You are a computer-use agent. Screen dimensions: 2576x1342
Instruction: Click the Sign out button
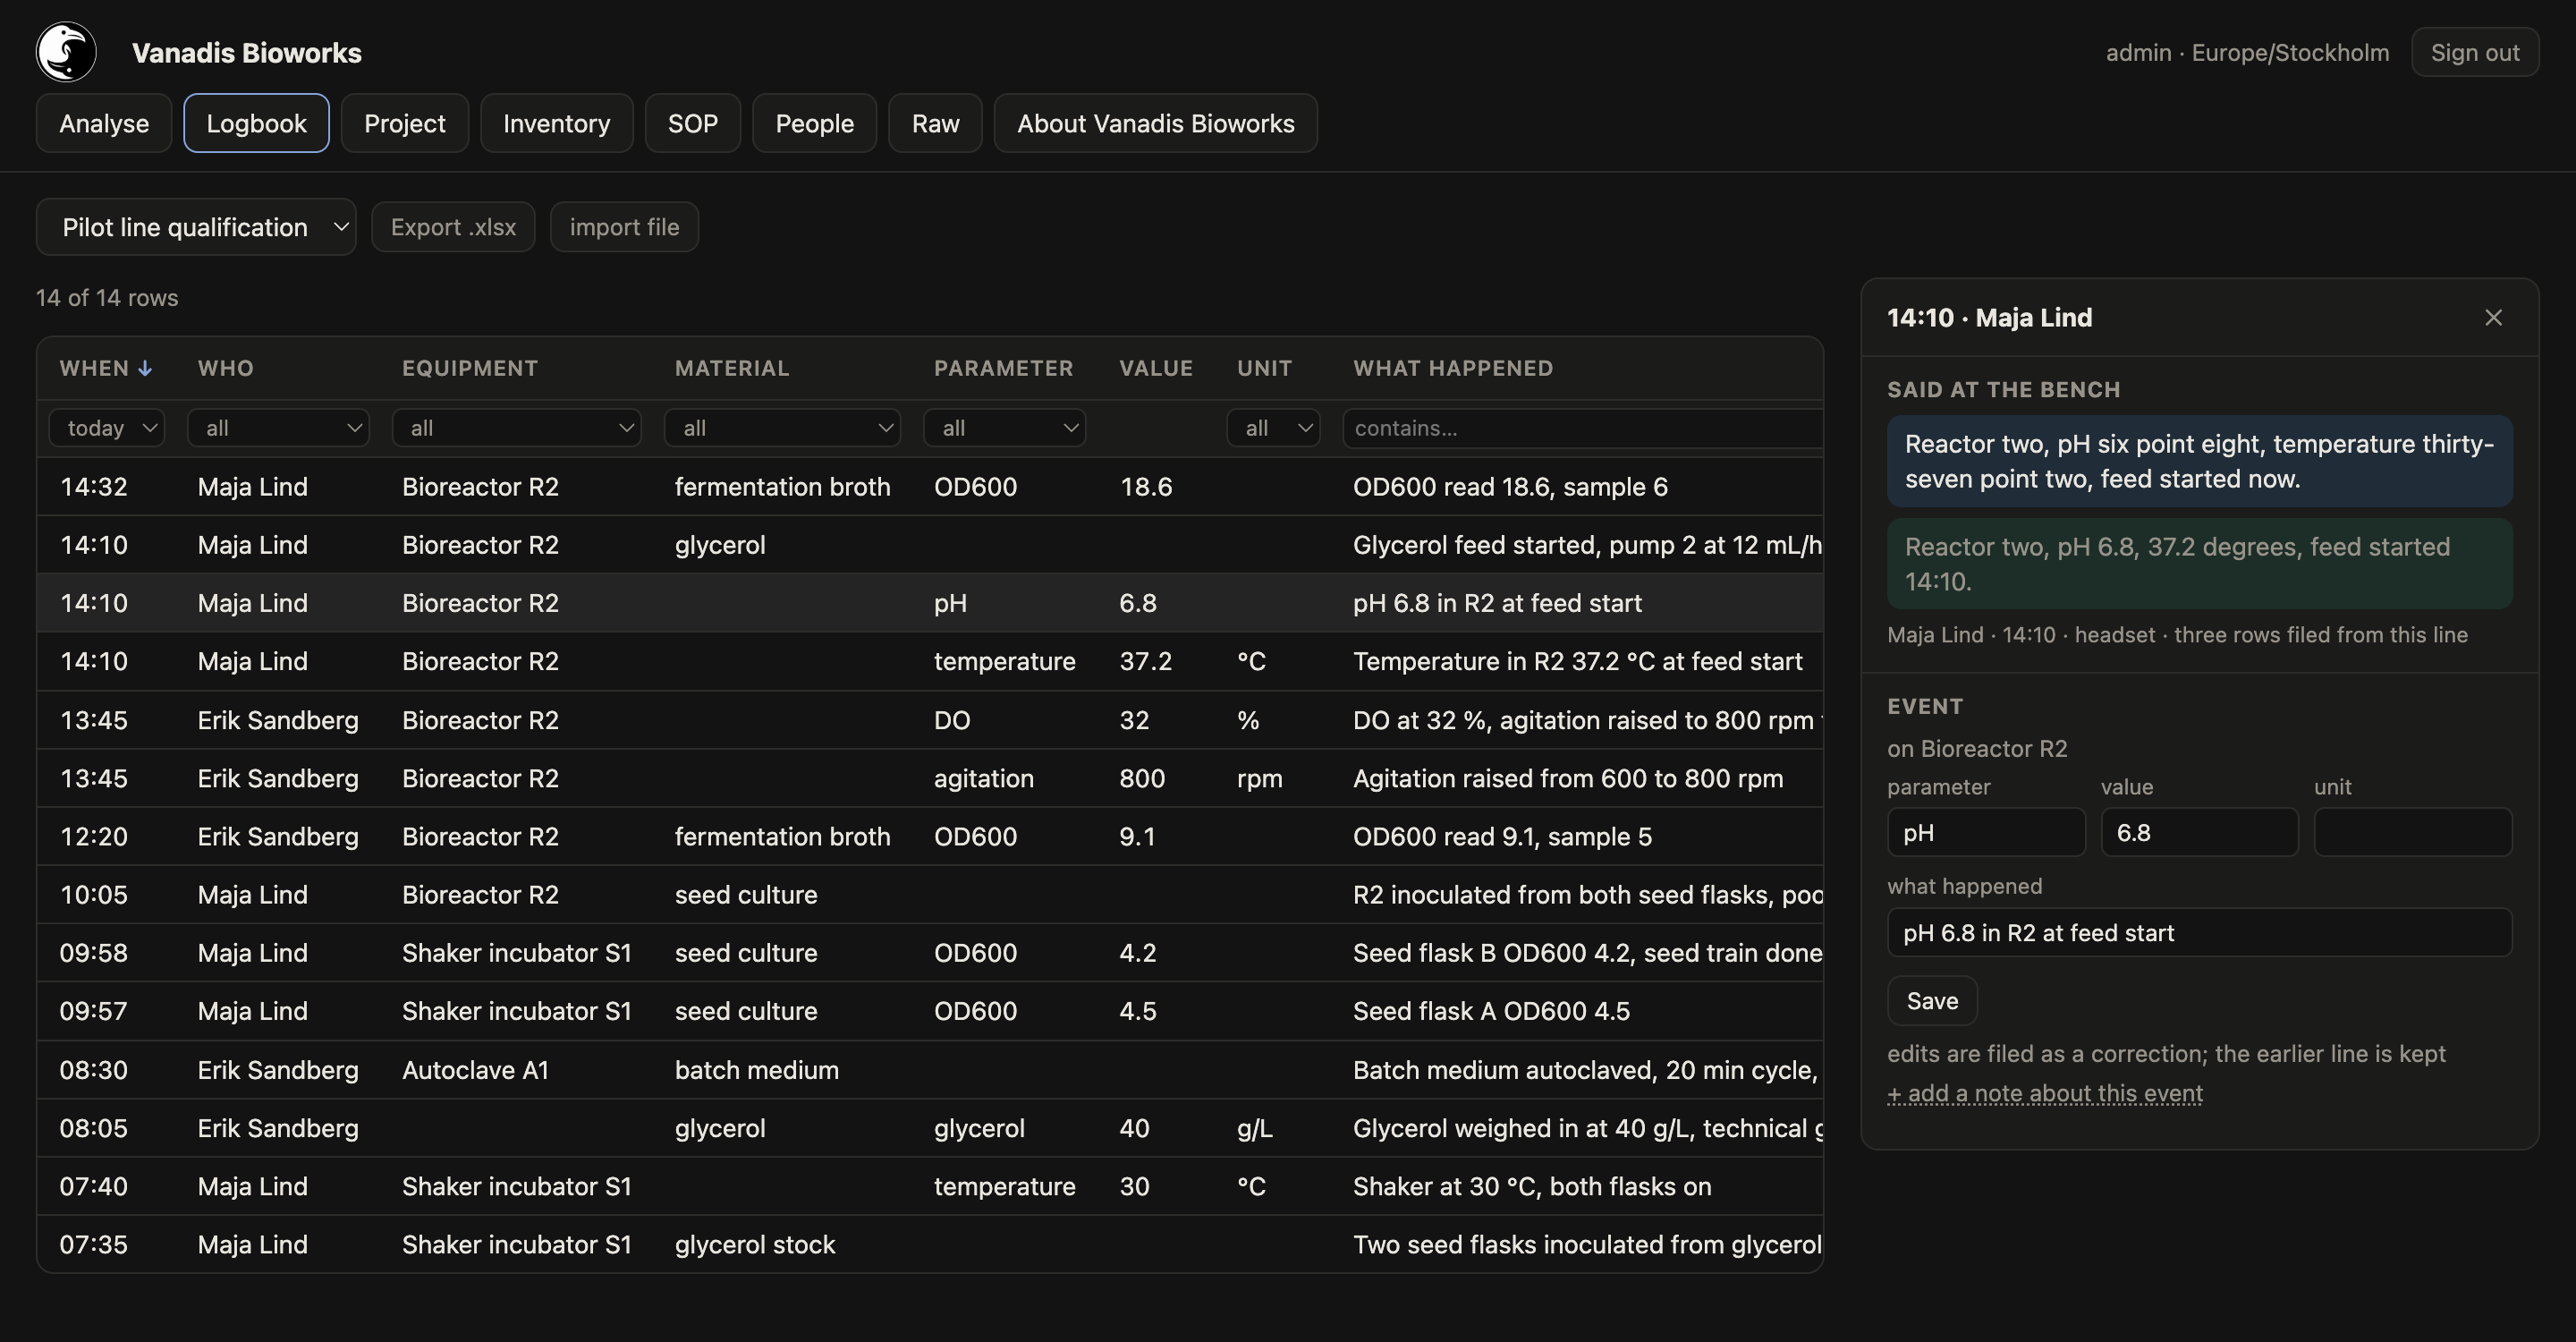2474,52
